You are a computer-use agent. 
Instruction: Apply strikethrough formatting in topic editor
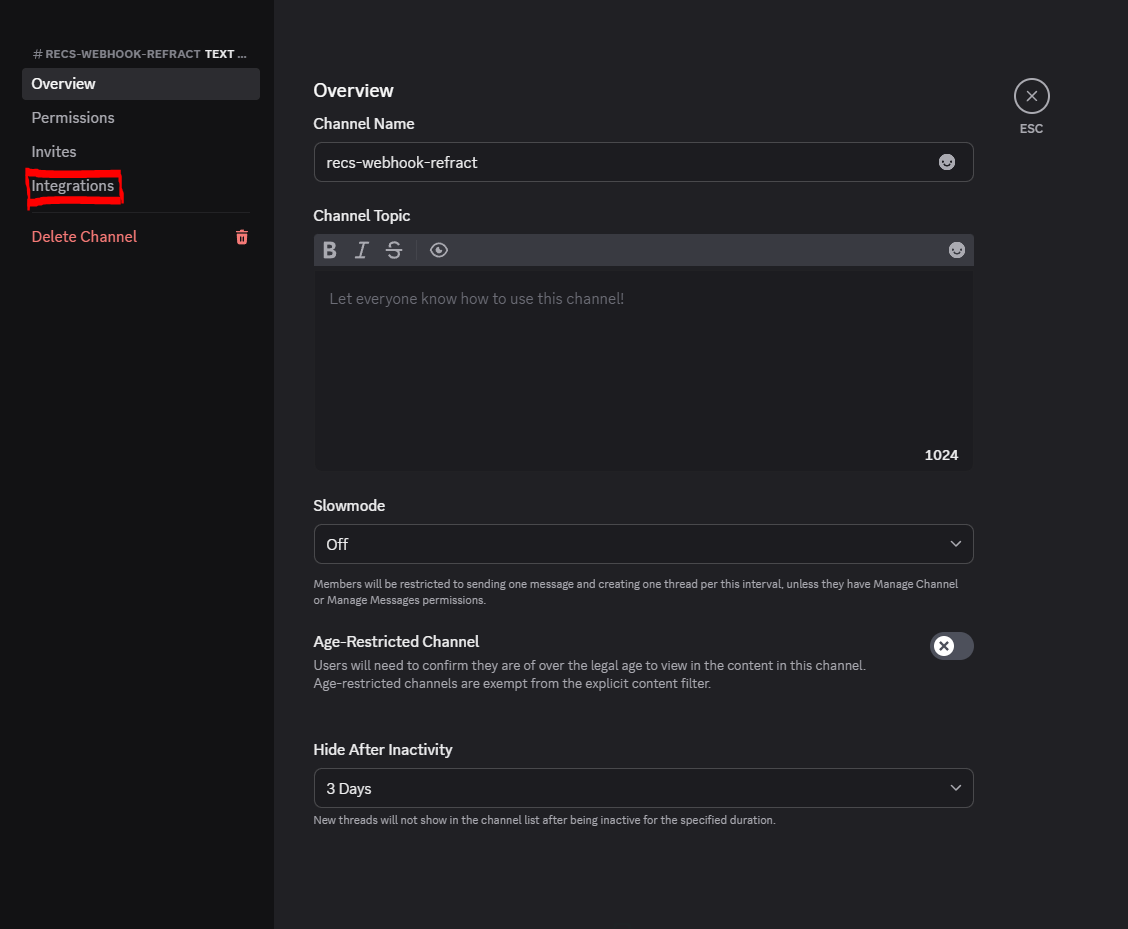pos(393,250)
